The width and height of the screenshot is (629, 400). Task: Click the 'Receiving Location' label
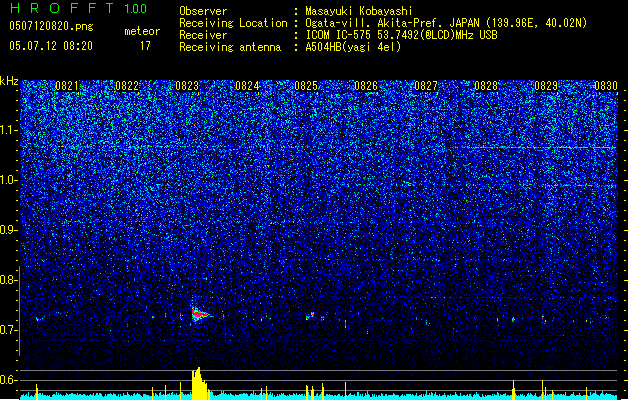point(233,23)
